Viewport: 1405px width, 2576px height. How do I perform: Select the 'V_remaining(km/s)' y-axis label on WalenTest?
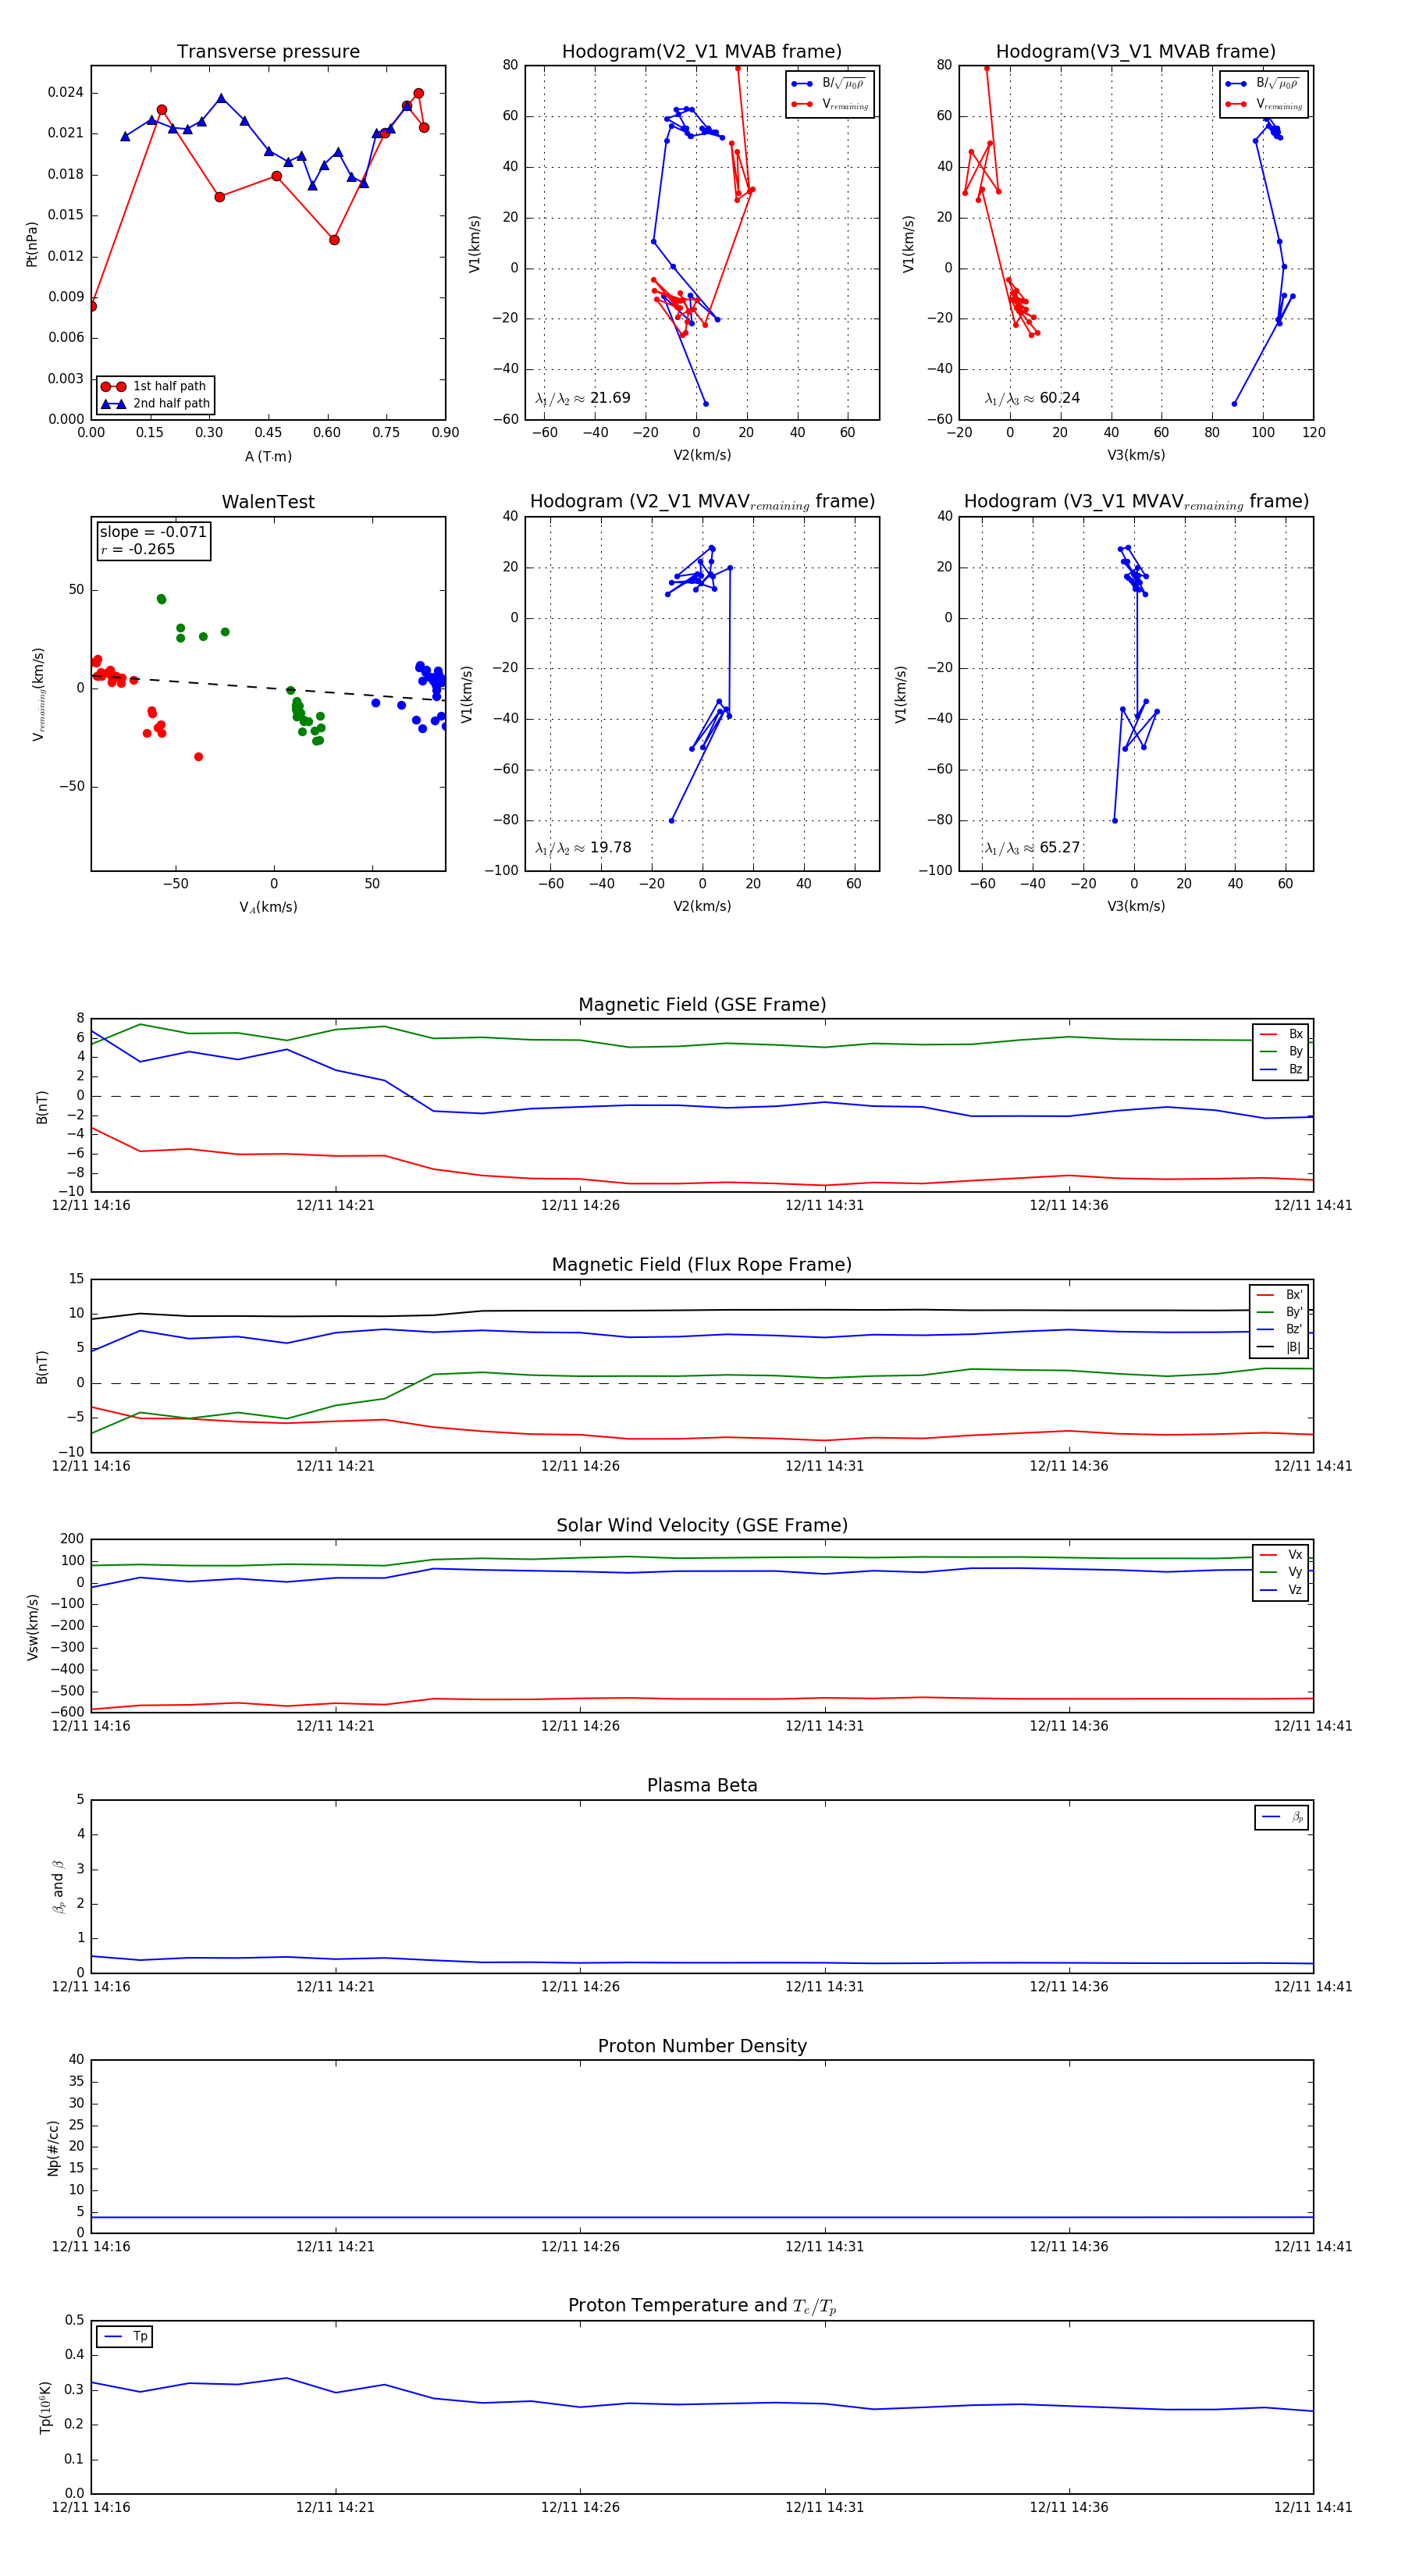[x=38, y=694]
